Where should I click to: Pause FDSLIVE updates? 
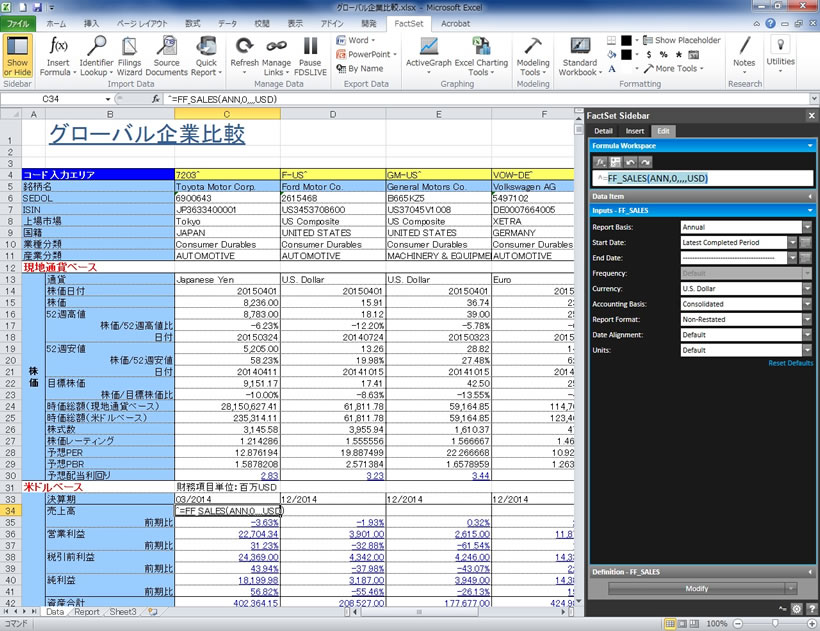tap(310, 56)
